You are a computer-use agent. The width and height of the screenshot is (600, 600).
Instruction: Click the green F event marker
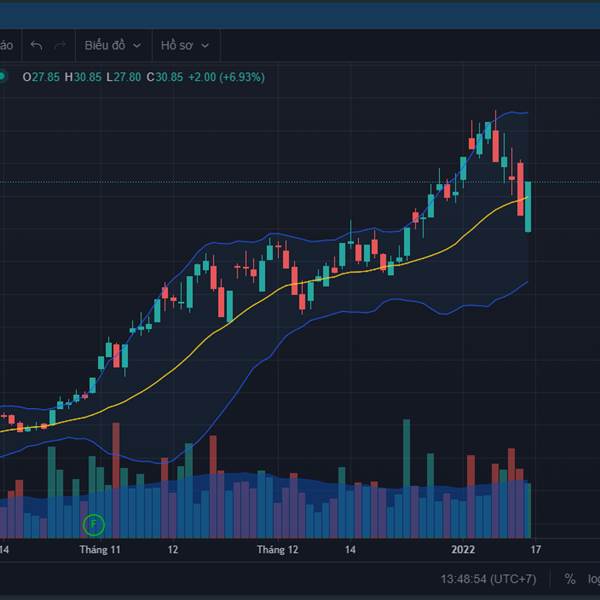pyautogui.click(x=94, y=524)
